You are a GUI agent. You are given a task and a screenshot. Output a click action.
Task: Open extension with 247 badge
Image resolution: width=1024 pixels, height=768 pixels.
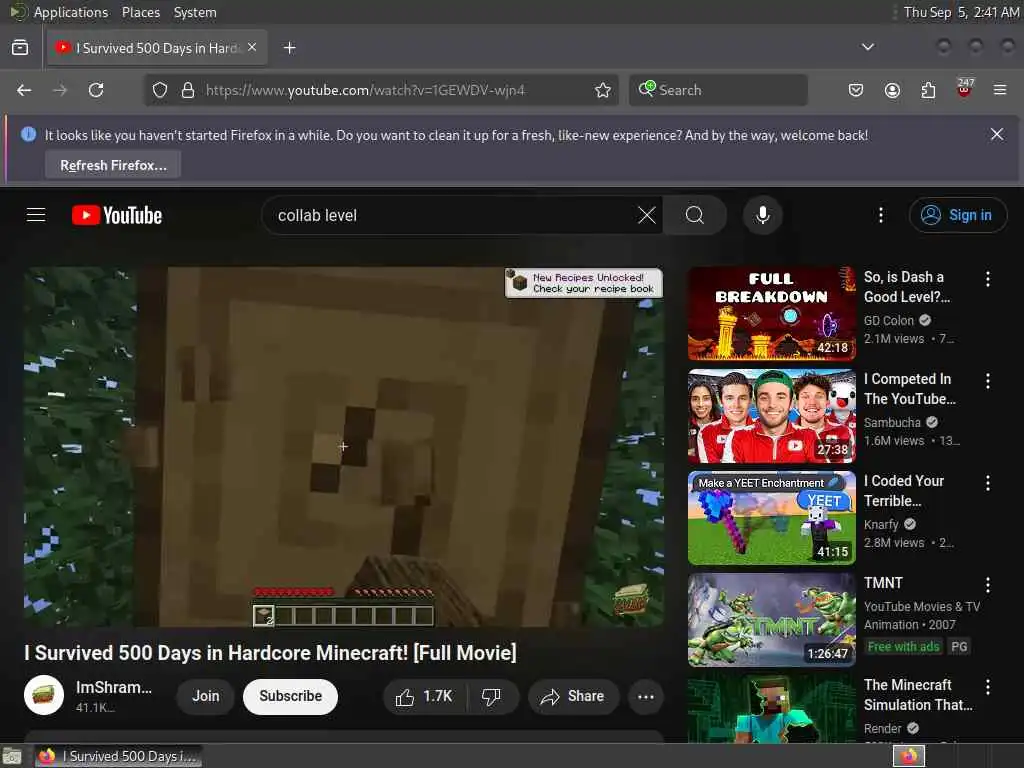coord(965,89)
